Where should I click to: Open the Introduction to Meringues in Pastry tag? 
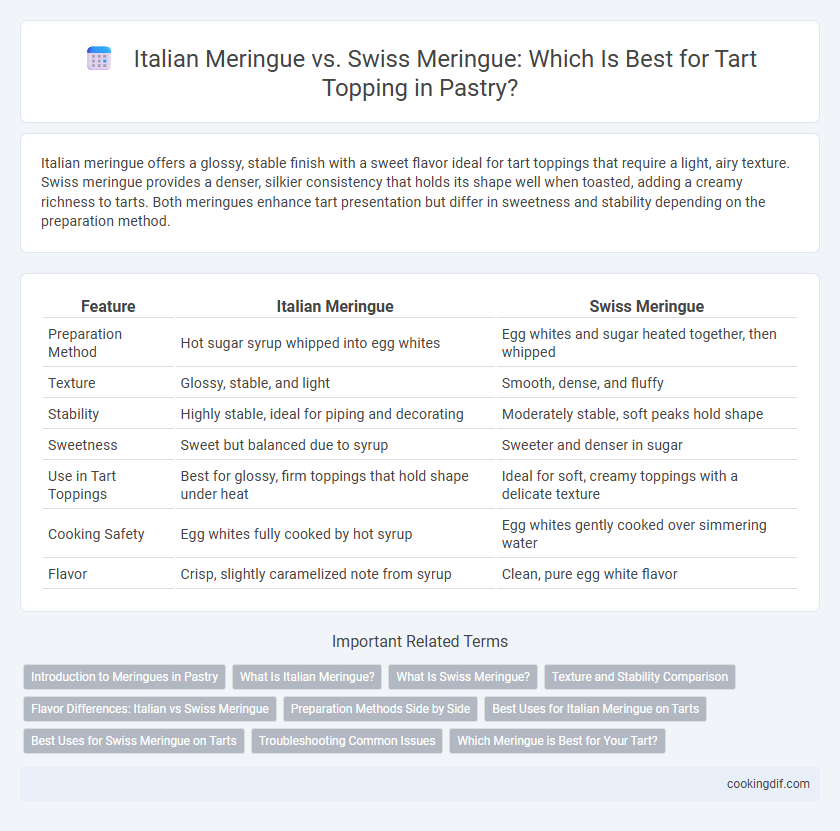pyautogui.click(x=124, y=677)
